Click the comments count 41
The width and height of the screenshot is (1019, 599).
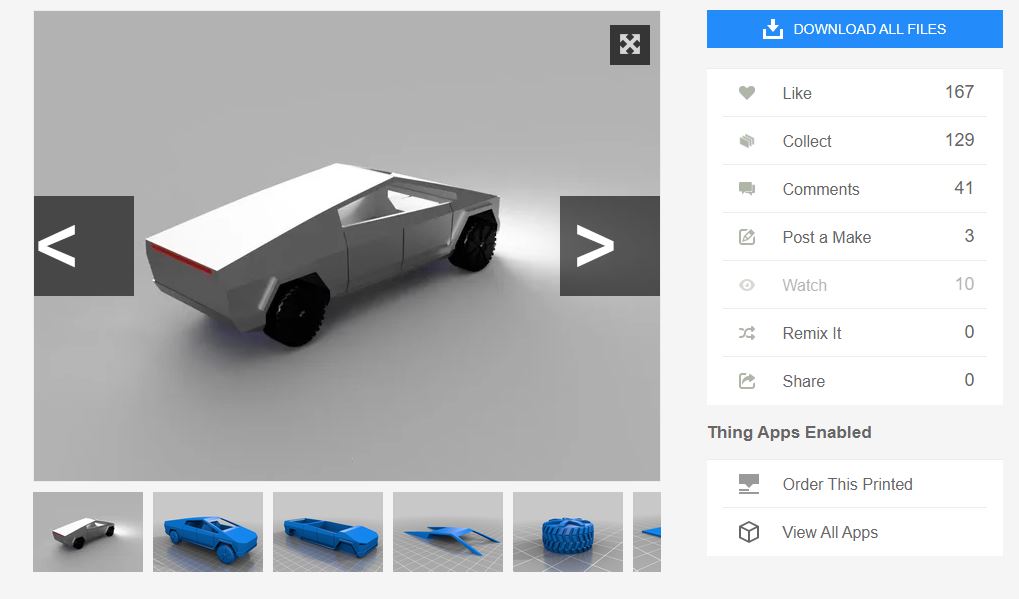coord(964,188)
